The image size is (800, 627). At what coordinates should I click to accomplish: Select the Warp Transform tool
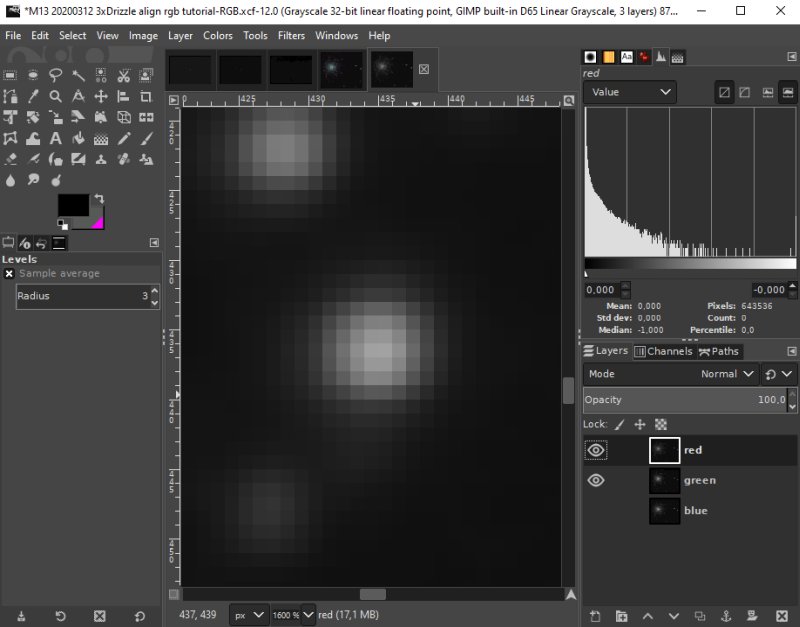[33, 138]
